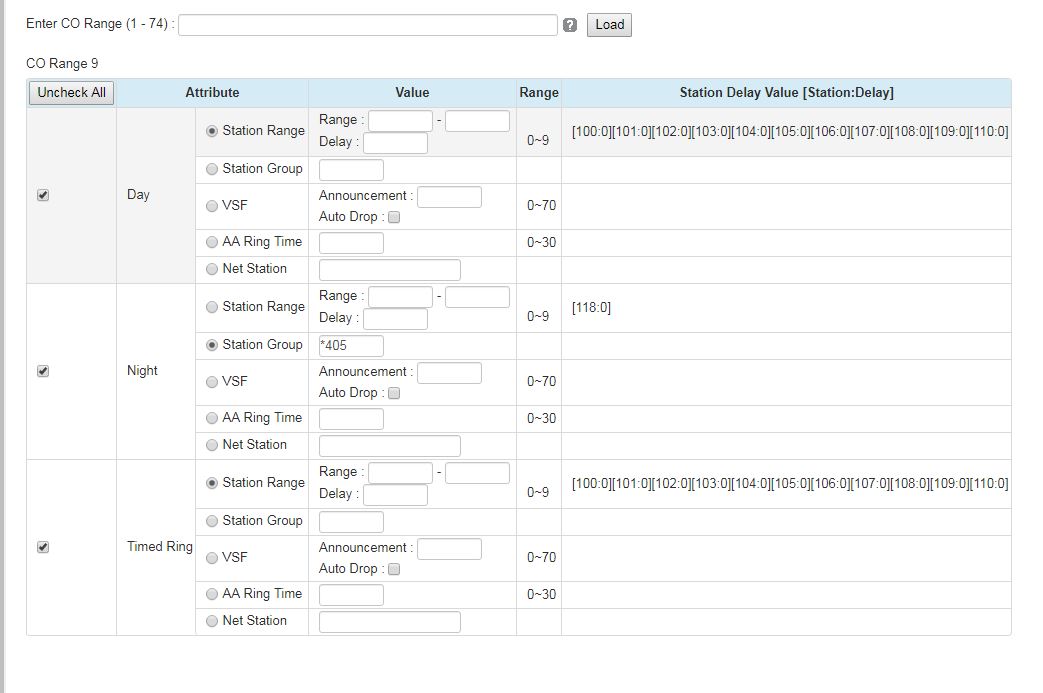
Task: Select VSF radio button under Day
Action: (x=211, y=206)
